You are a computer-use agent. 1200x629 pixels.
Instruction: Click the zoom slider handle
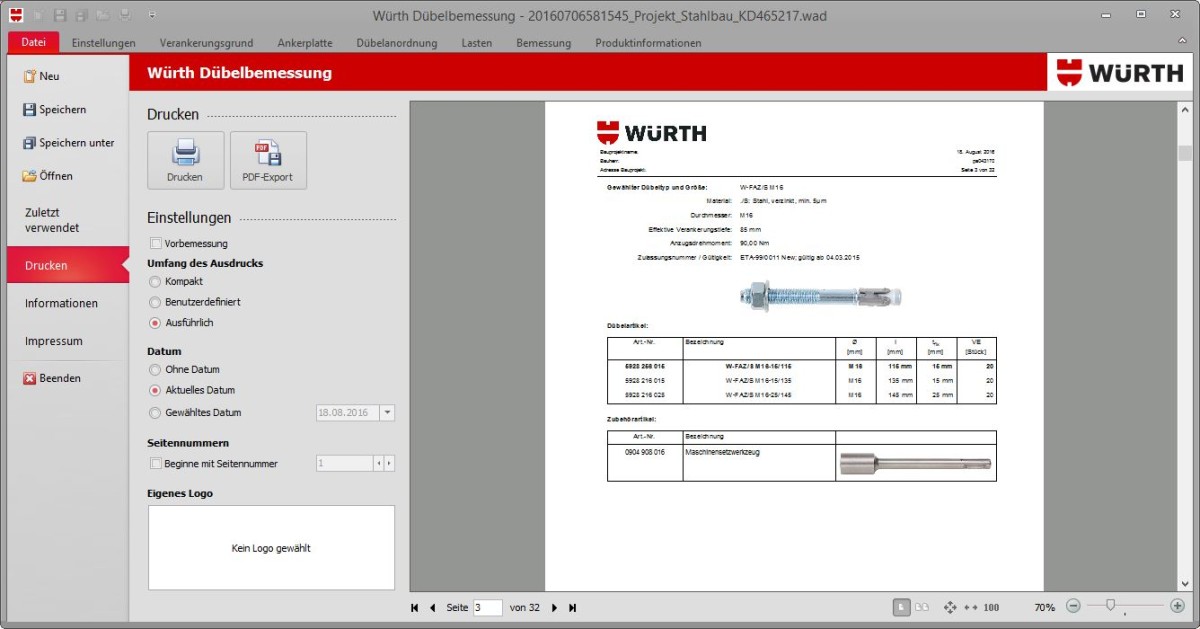click(x=1110, y=605)
